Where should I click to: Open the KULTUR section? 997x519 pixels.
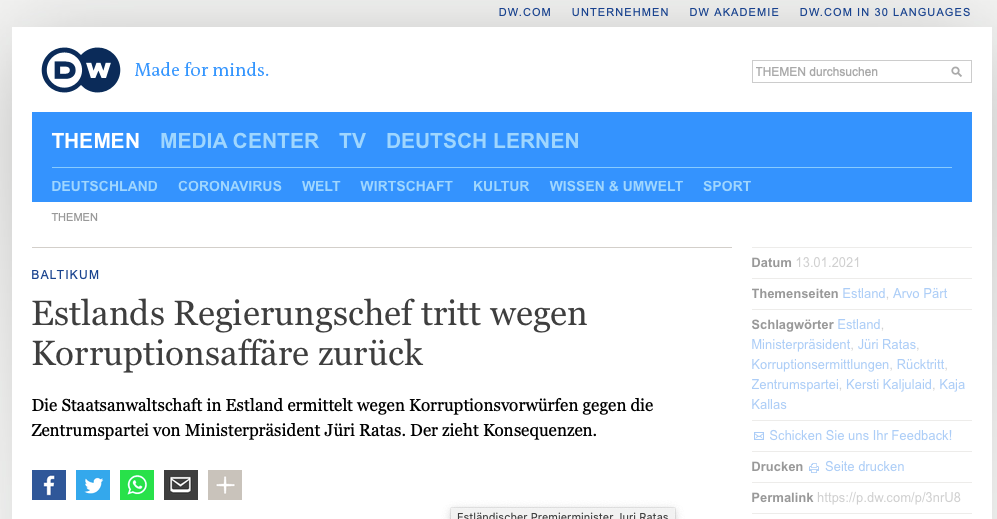501,186
